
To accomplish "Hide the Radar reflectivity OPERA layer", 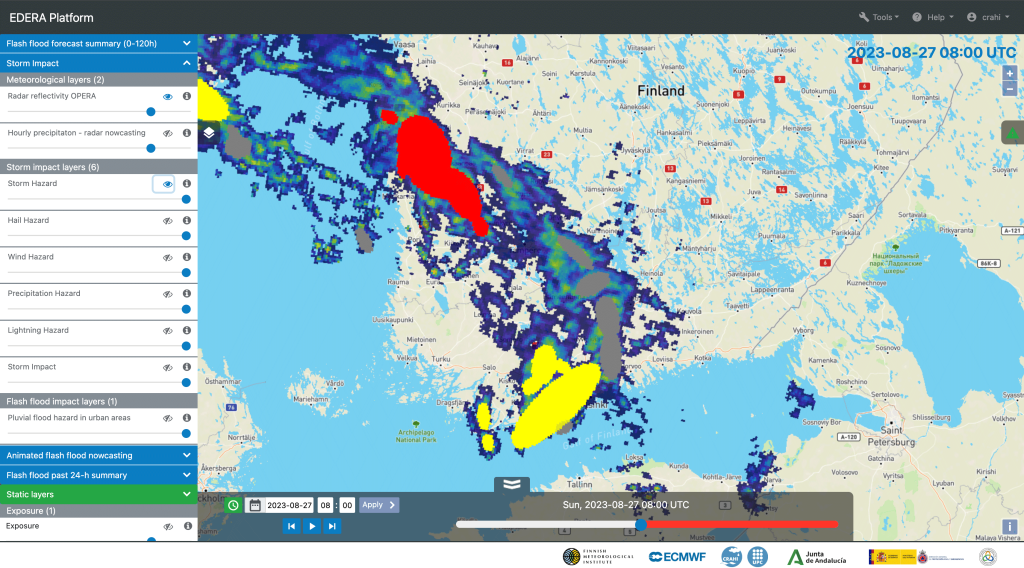I will coord(168,96).
